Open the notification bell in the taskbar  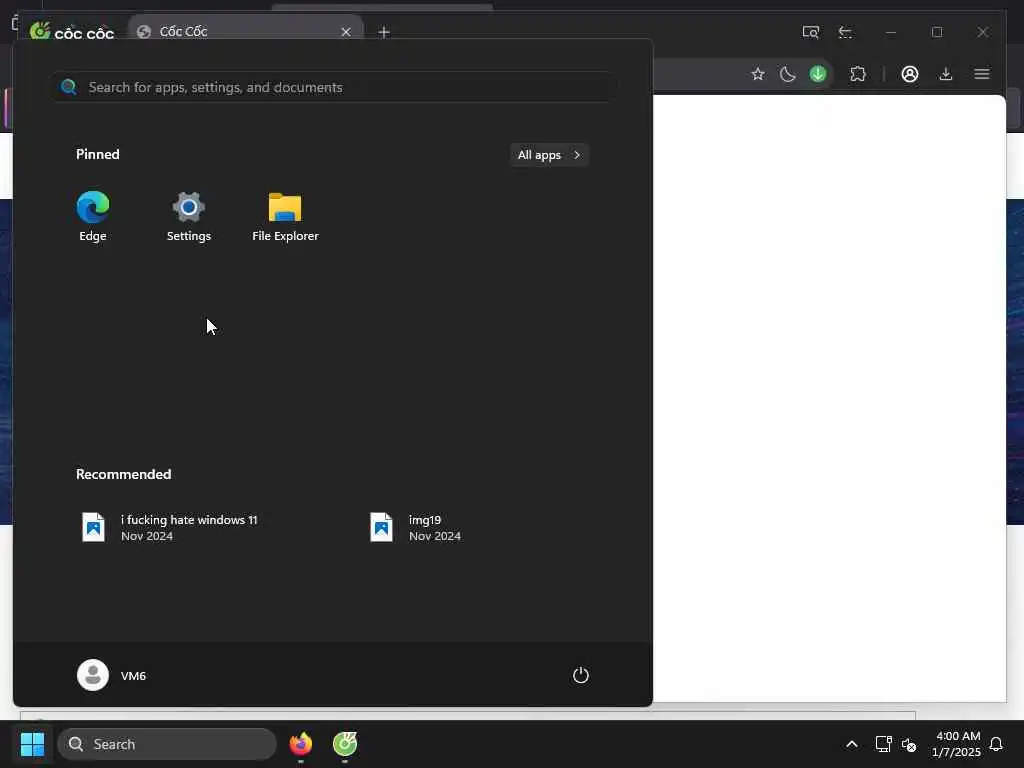coord(996,744)
